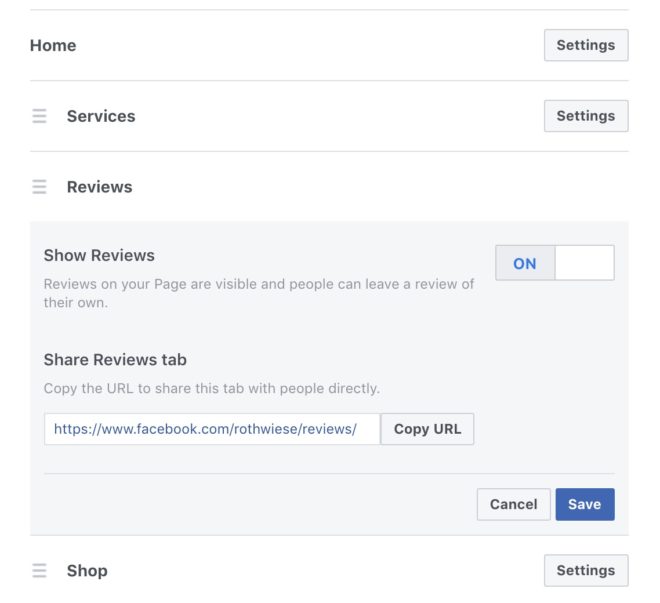Open Settings for the Home tab
Image resolution: width=660 pixels, height=603 pixels.
pos(586,45)
